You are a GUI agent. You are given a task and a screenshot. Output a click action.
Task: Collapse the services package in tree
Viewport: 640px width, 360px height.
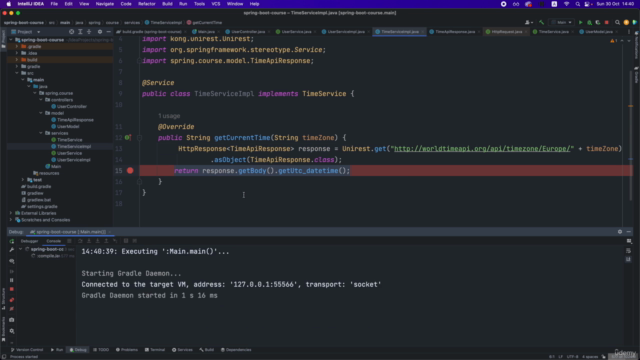point(41,133)
